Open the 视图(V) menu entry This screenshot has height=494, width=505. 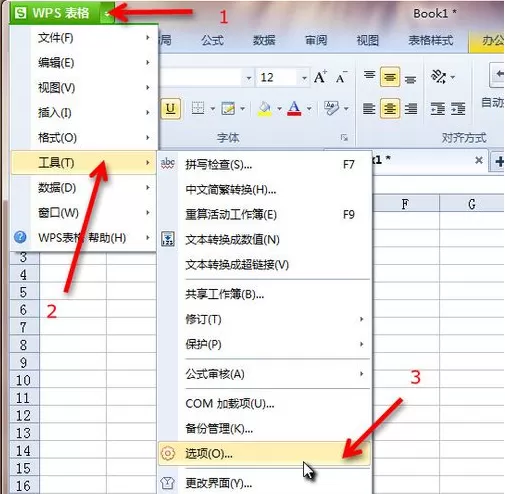pyautogui.click(x=84, y=88)
